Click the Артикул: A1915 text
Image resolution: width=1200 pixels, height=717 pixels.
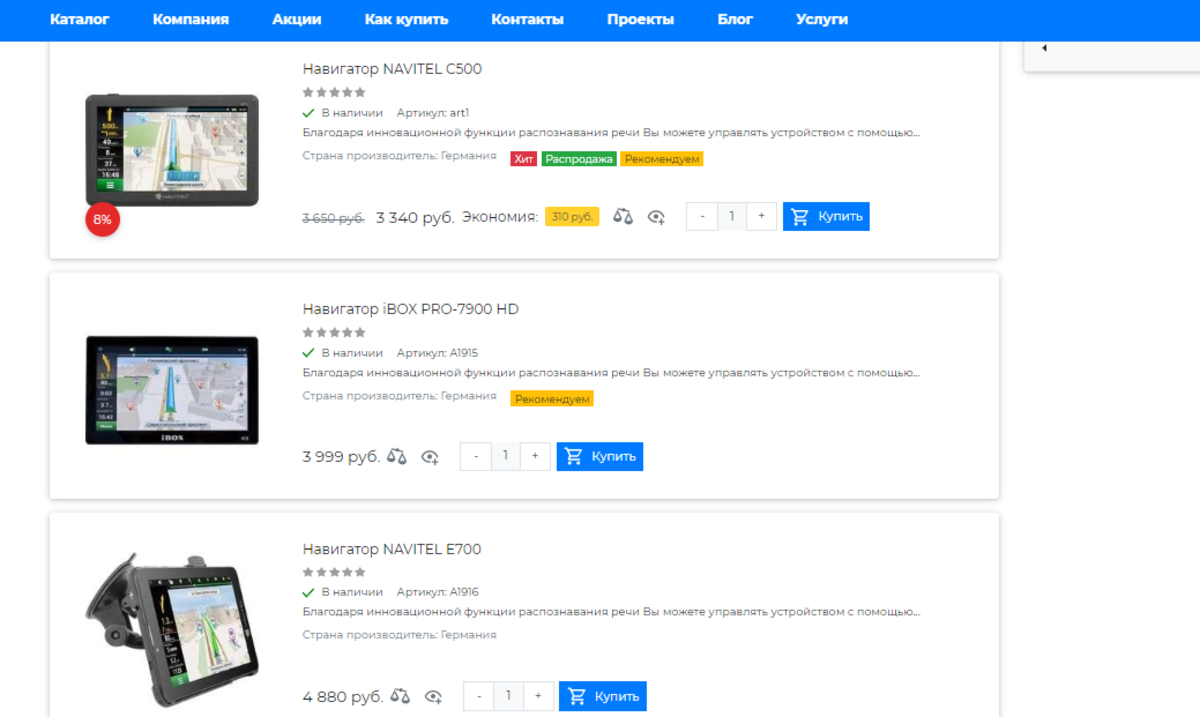click(x=438, y=353)
